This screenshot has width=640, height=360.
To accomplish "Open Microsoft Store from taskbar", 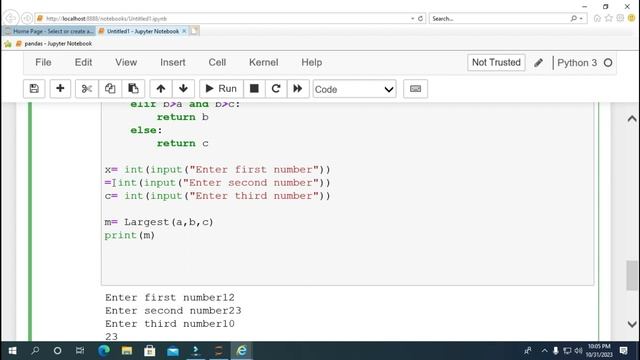I will (x=149, y=351).
